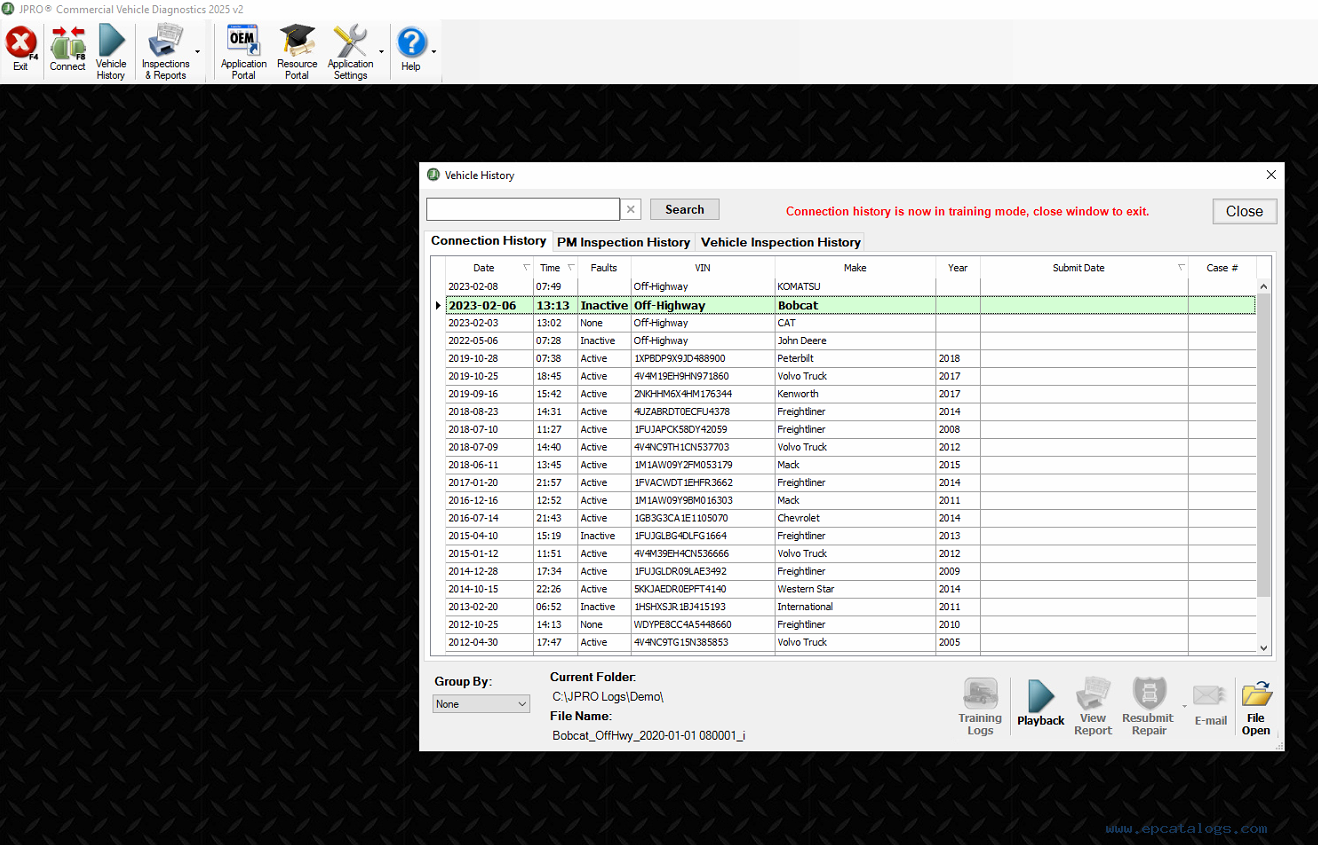The width and height of the screenshot is (1318, 845).
Task: Select the International row dated 2013-02-20
Action: click(x=850, y=607)
